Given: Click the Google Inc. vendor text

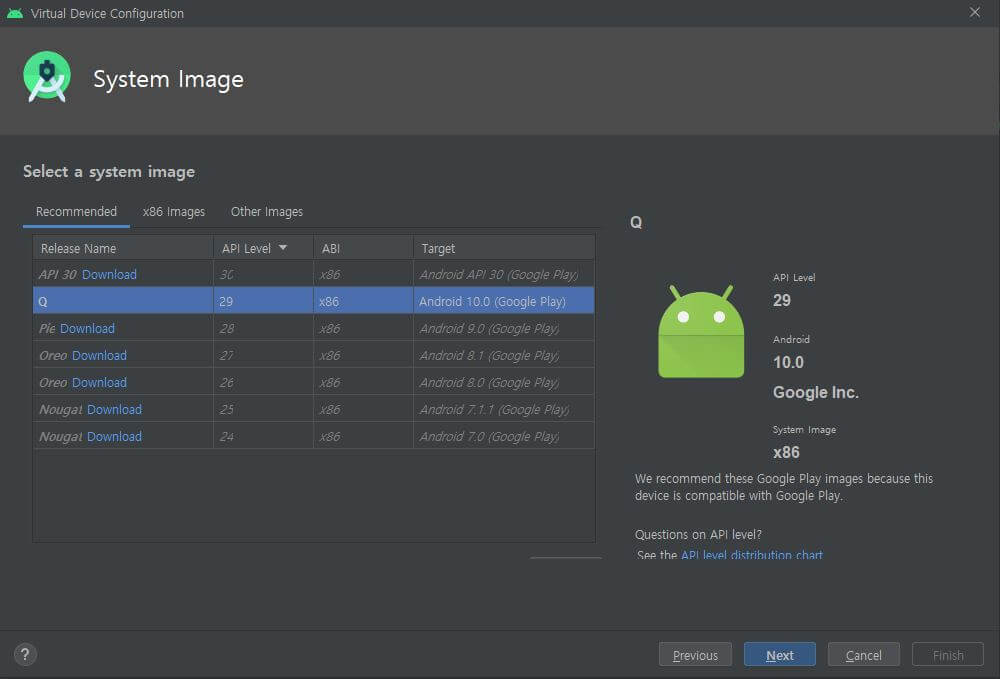Looking at the screenshot, I should click(816, 392).
